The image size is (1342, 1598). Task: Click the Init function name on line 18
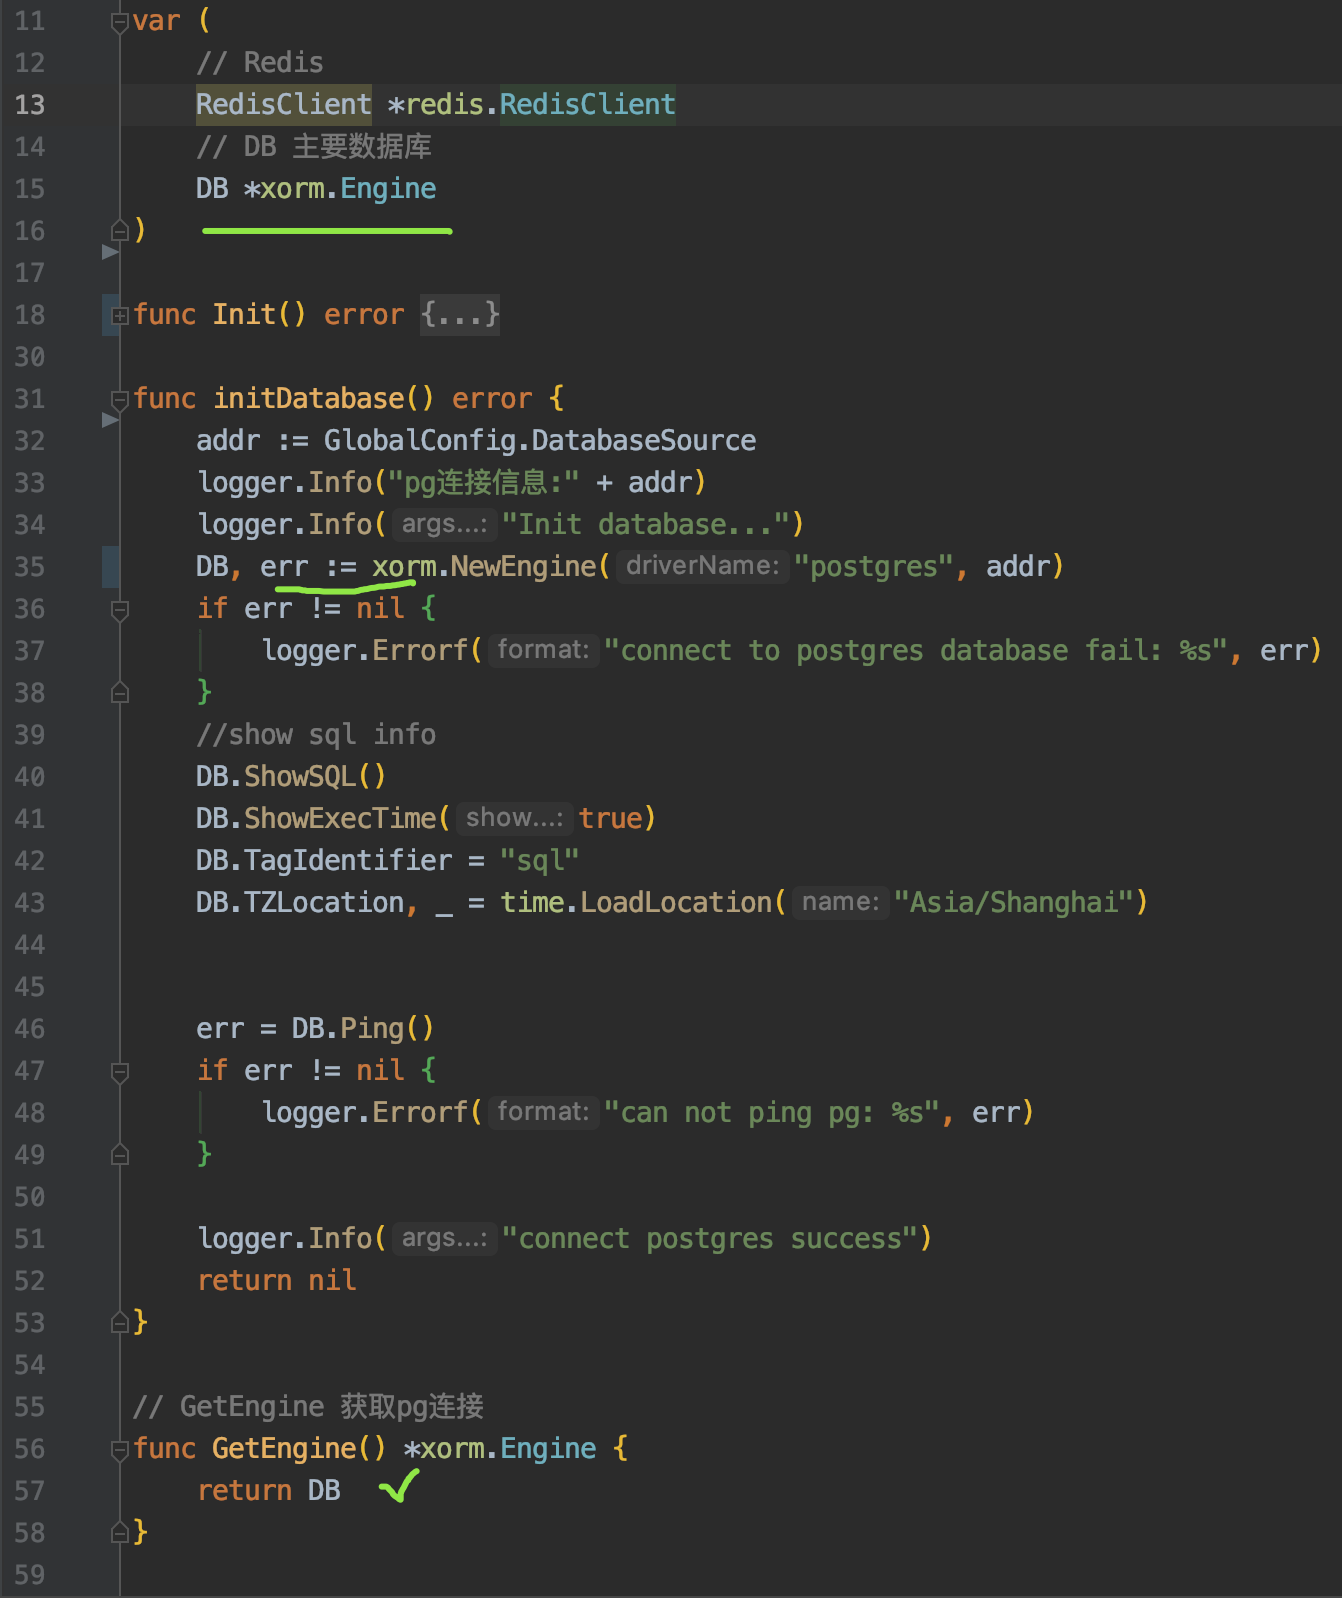point(243,315)
